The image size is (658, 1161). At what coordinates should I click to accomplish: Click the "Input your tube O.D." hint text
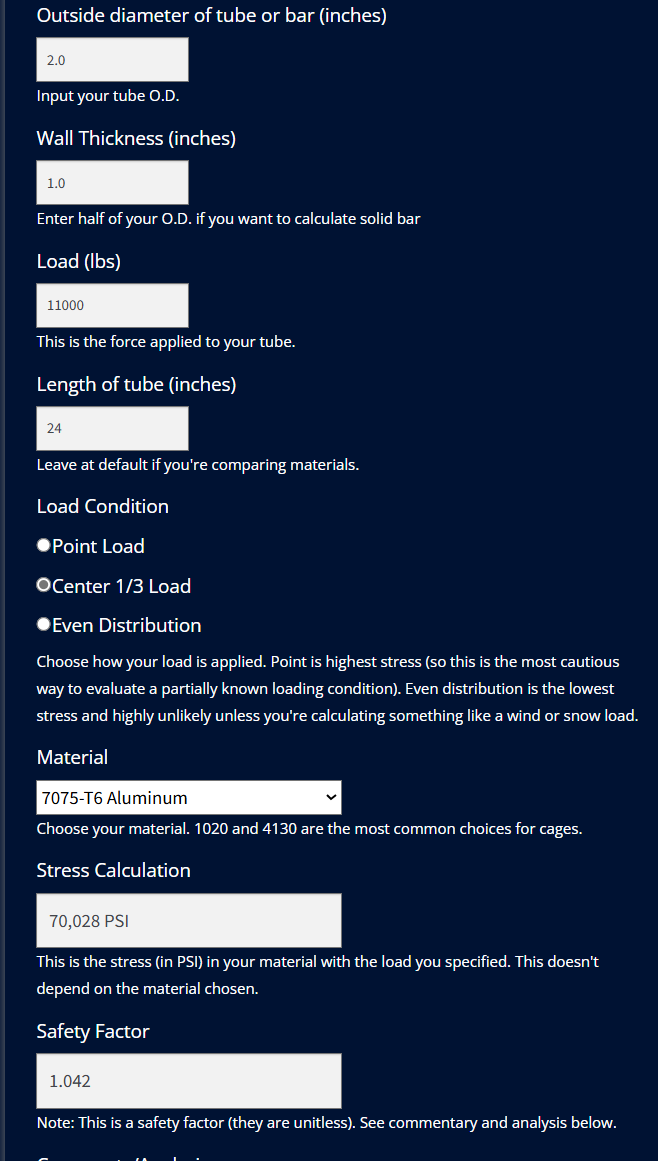tap(108, 97)
